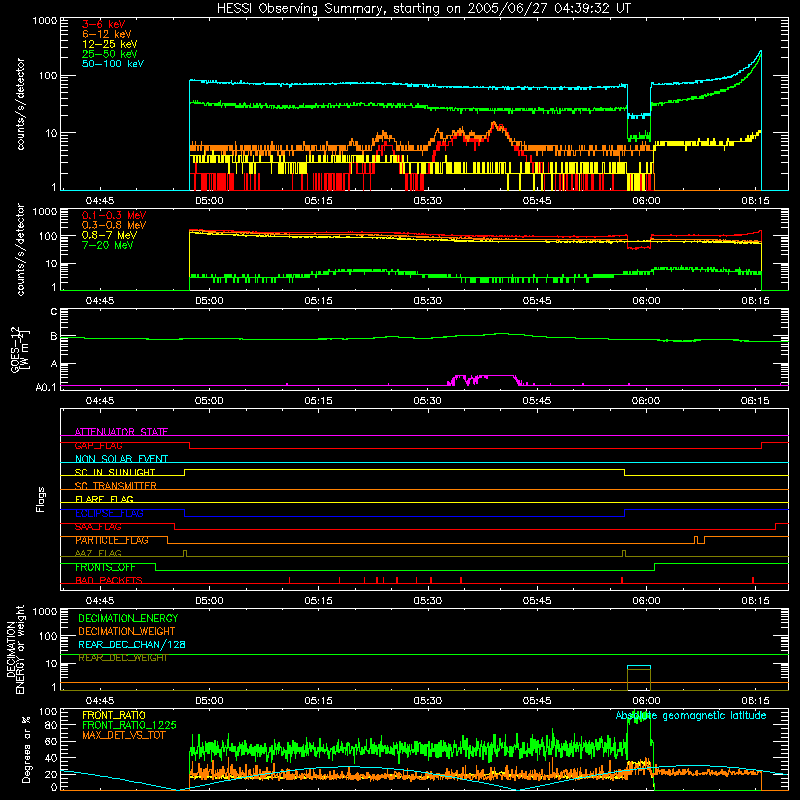The image size is (800, 800).
Task: Select the 7-20 MeV legend entry
Action: 108,245
